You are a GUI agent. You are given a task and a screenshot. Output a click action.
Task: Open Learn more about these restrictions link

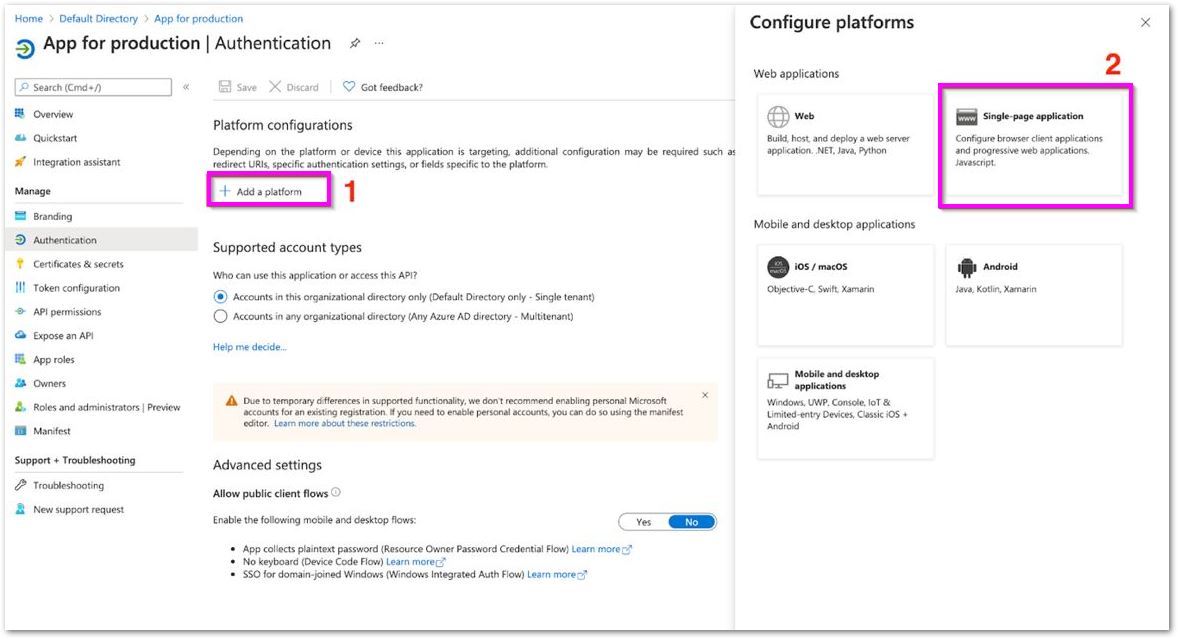tap(344, 423)
